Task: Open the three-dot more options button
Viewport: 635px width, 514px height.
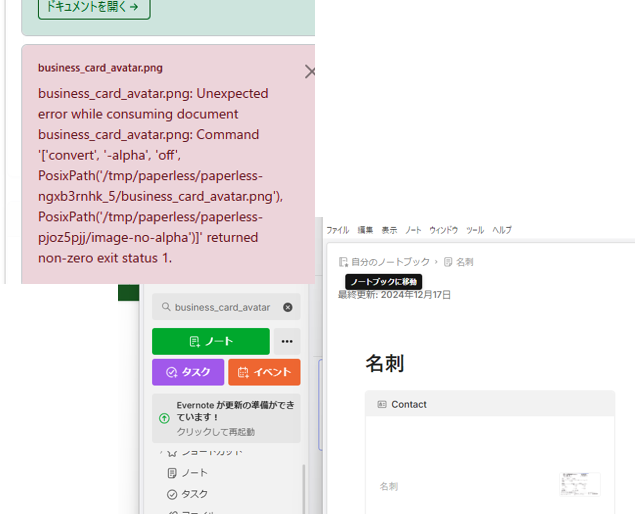Action: [x=287, y=341]
